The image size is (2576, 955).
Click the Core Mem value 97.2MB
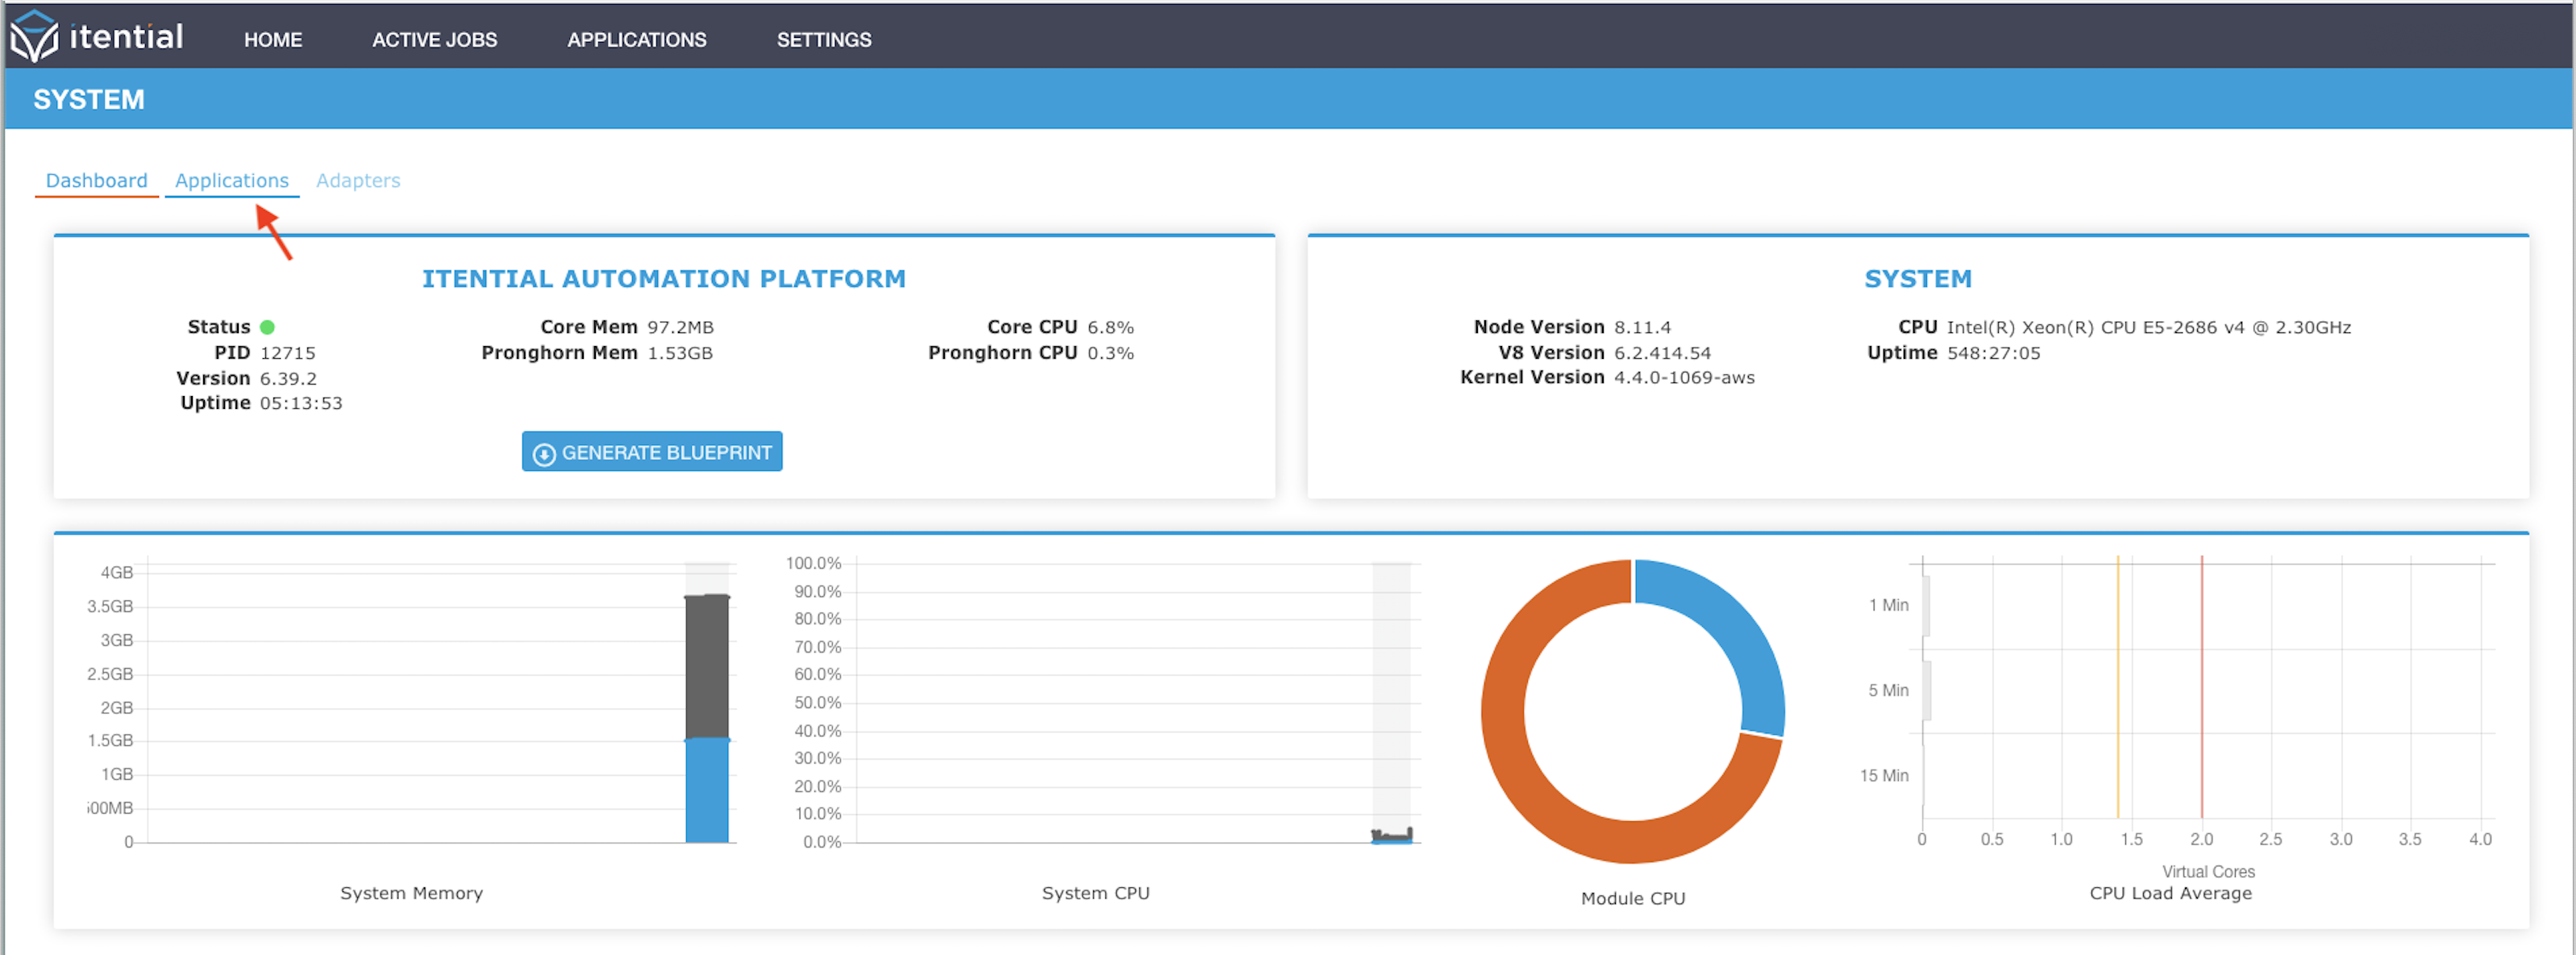680,328
